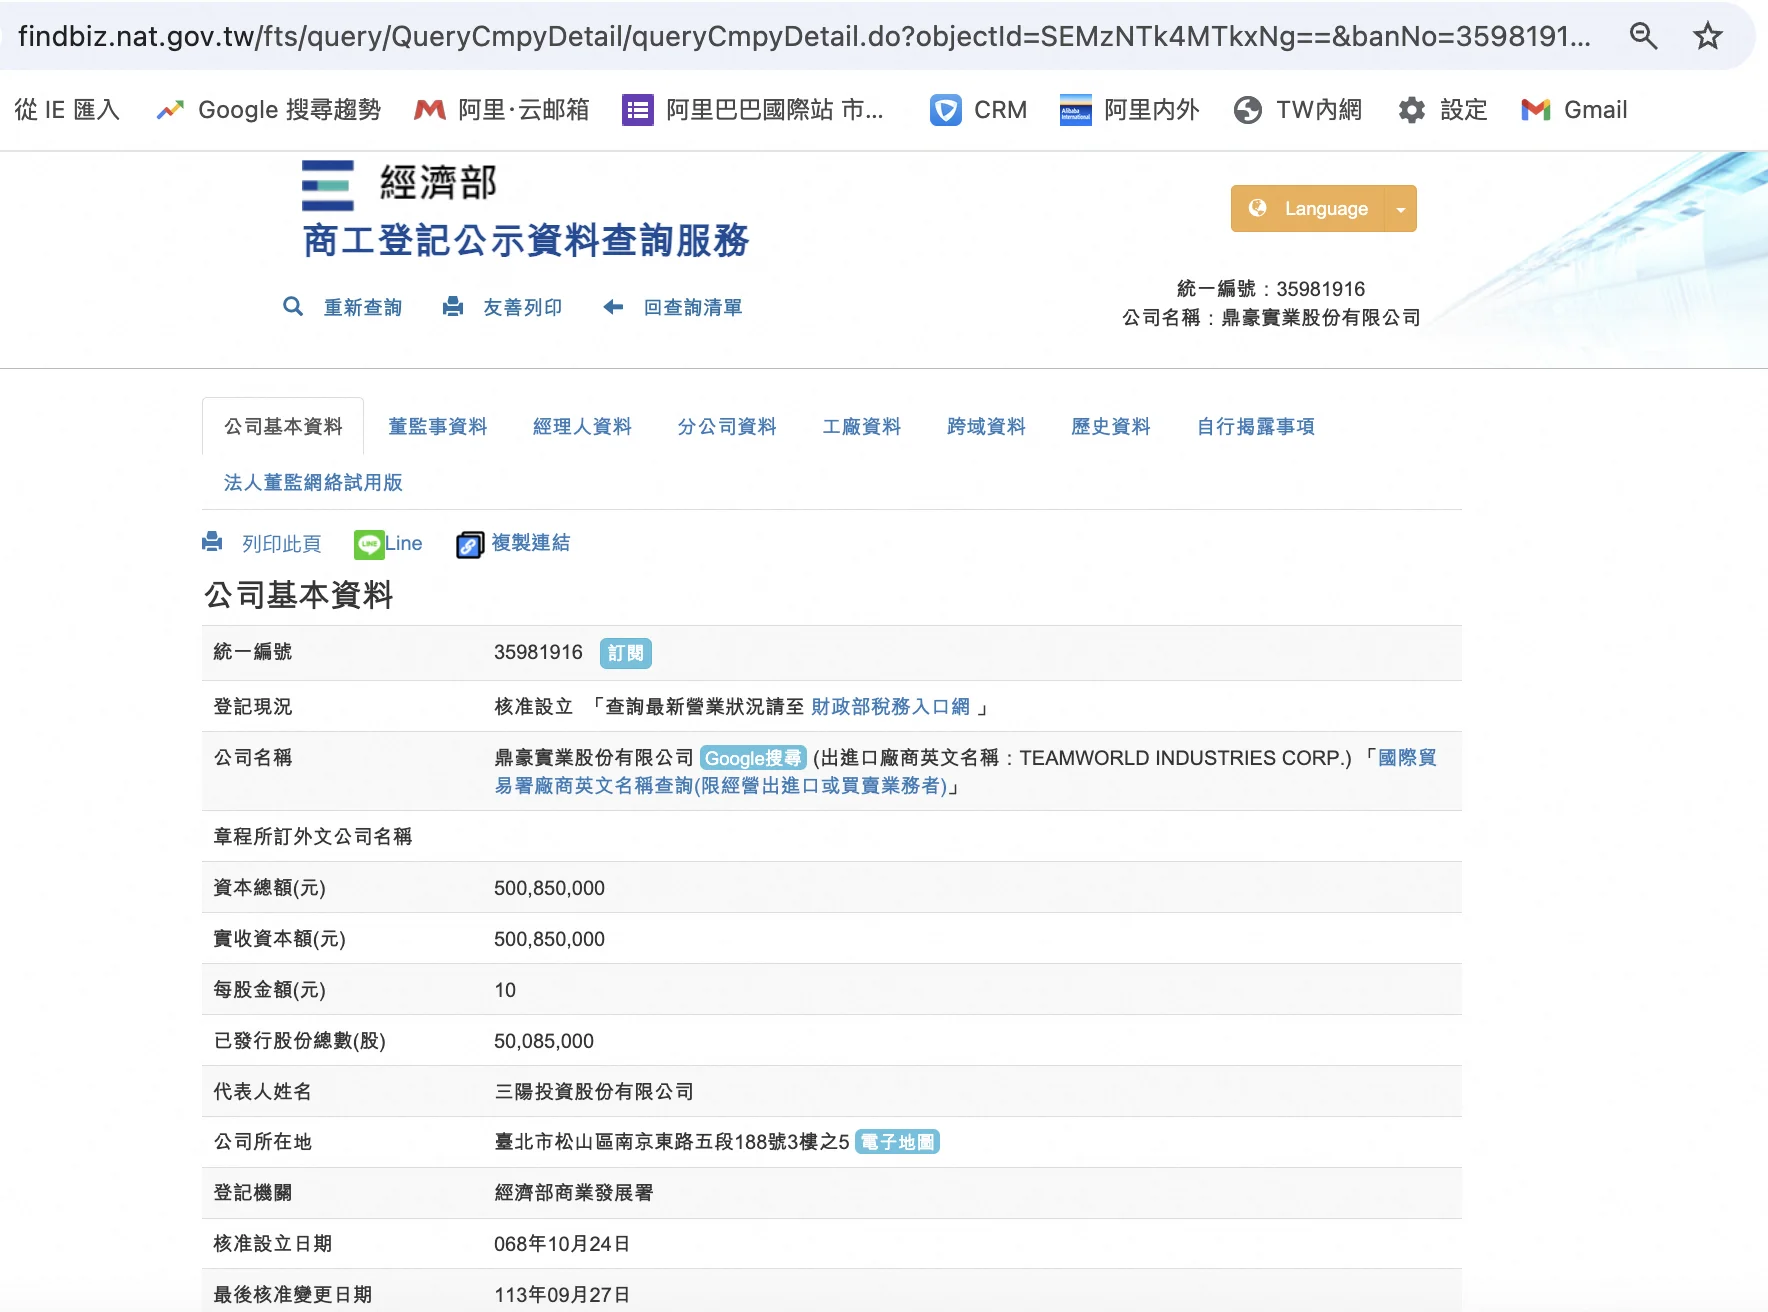Open the 歷史資料 tab

click(x=1110, y=427)
